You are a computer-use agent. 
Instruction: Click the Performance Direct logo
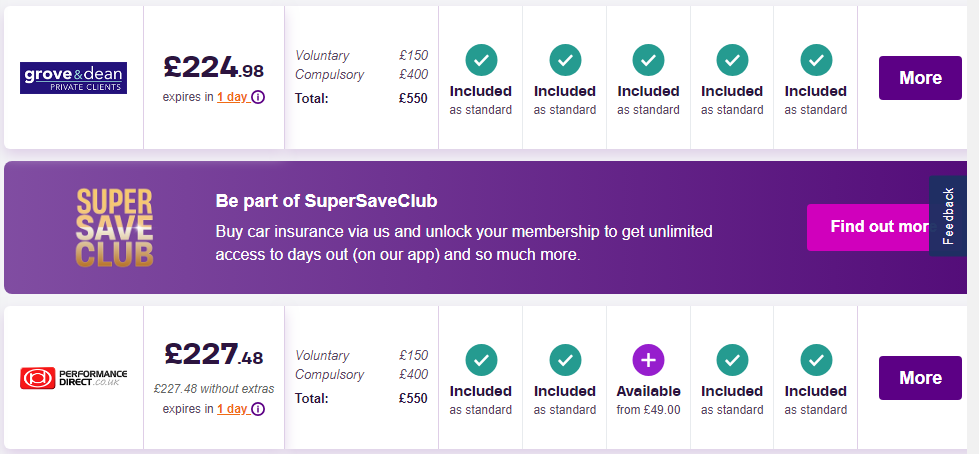coord(74,378)
